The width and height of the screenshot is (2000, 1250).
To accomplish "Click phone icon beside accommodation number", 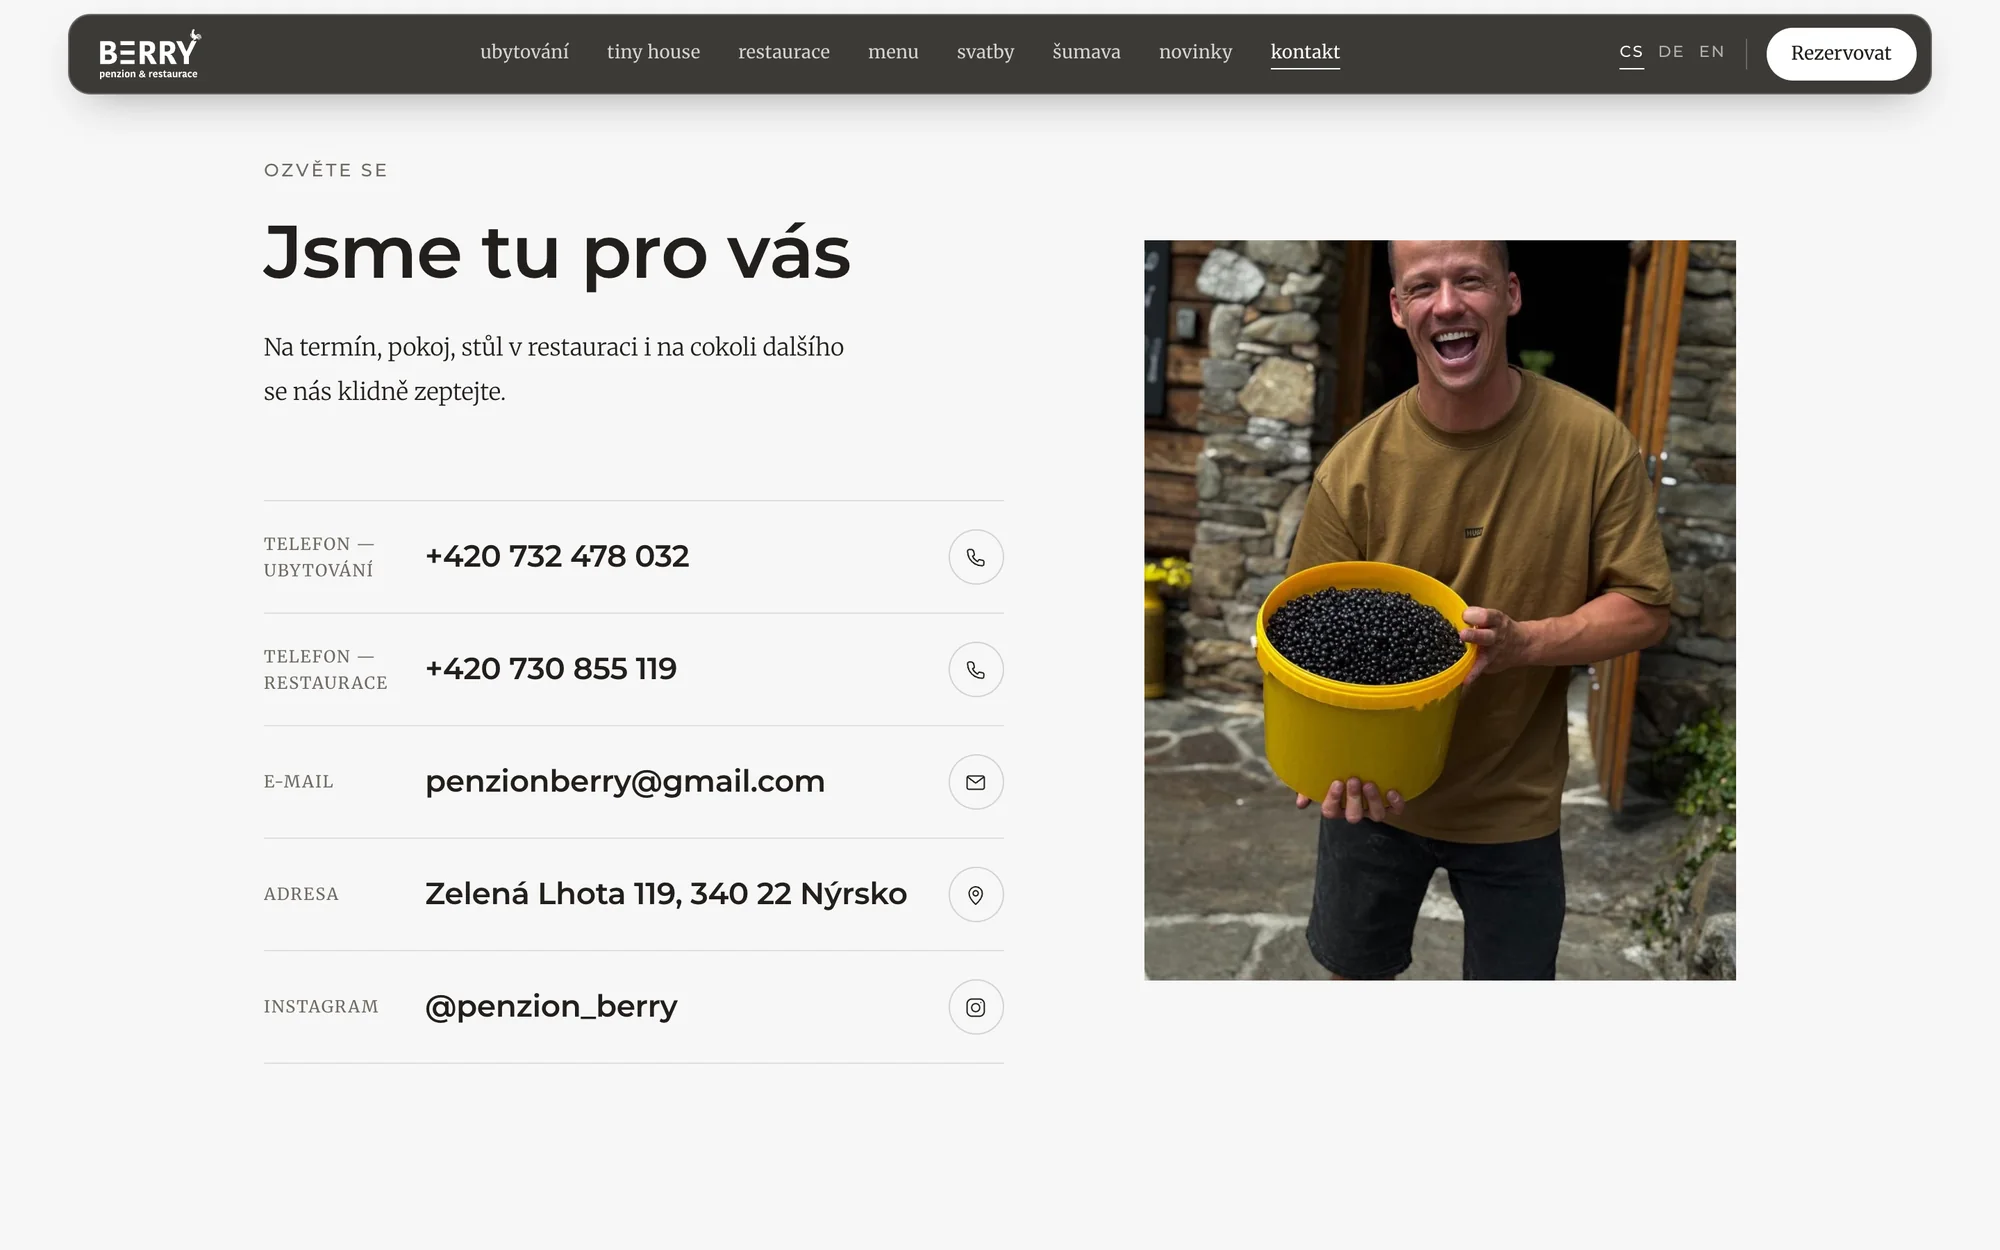I will [976, 557].
